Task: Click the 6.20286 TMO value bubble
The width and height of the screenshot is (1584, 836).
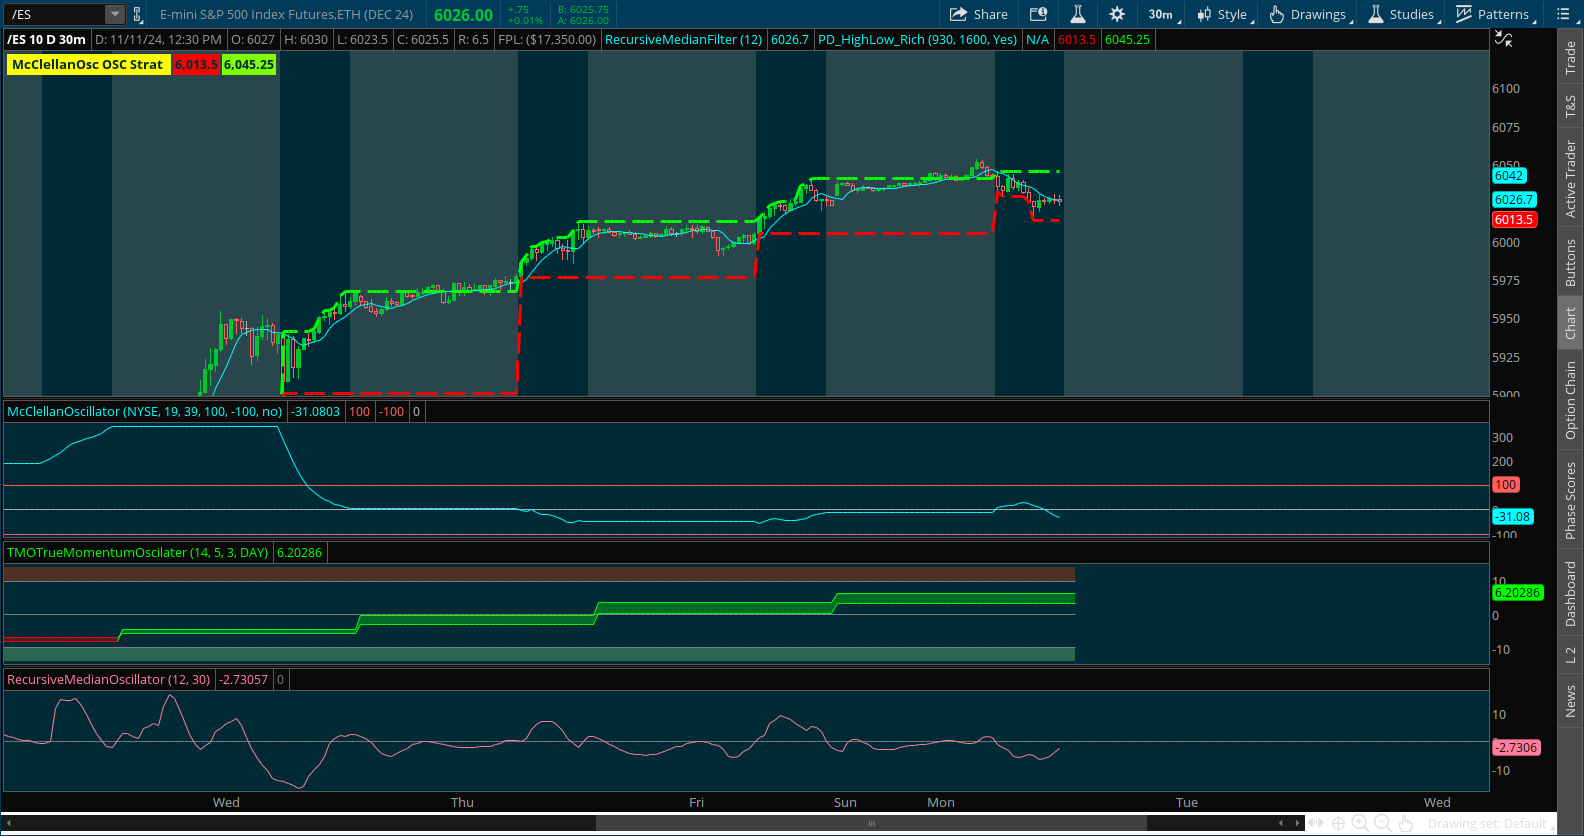Action: pos(1517,593)
